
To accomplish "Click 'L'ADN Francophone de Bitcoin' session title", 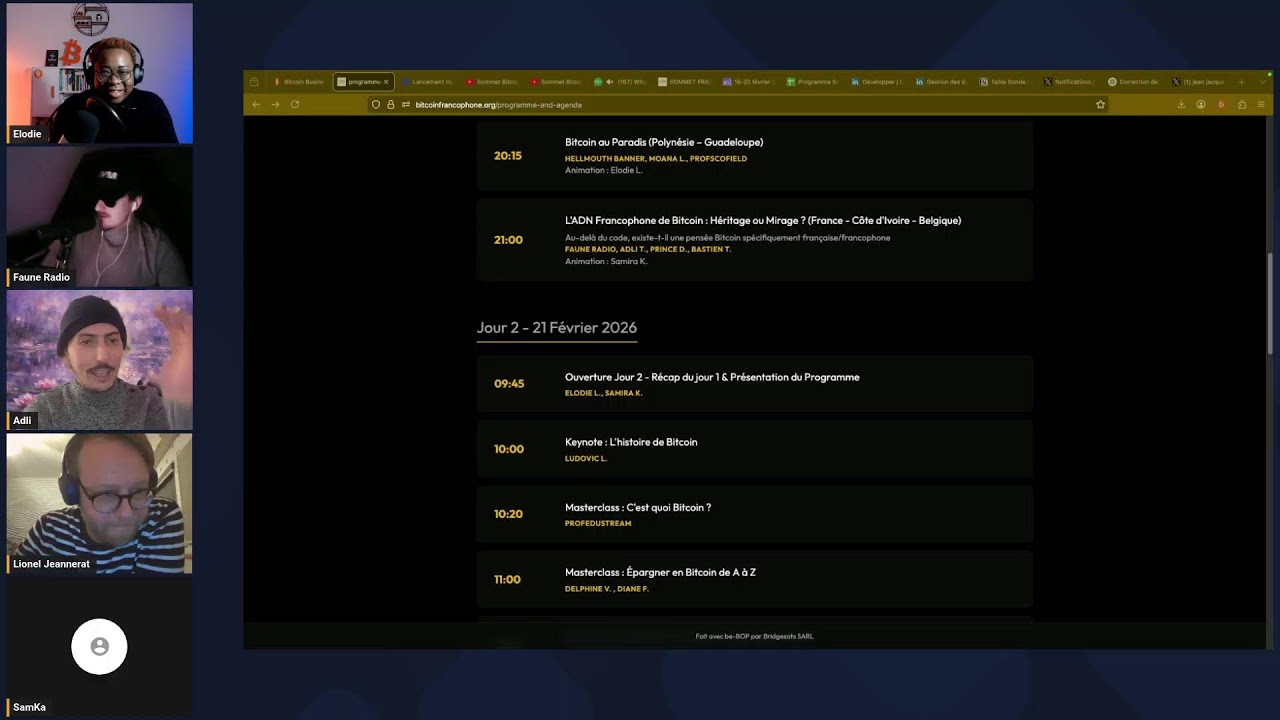I will tap(763, 220).
